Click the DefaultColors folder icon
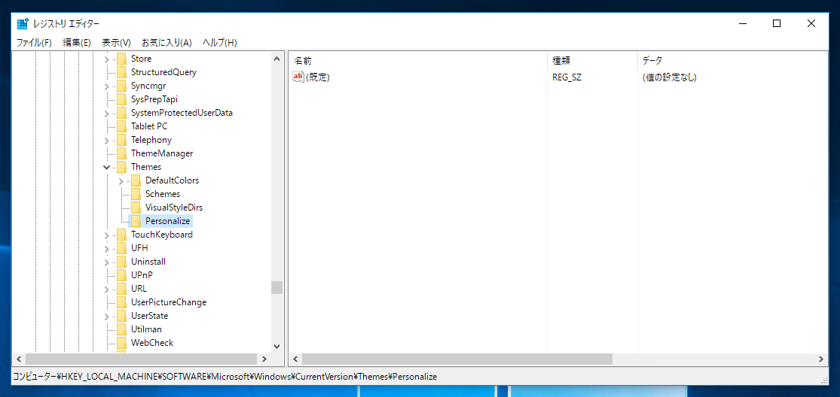840x397 pixels. click(x=136, y=181)
